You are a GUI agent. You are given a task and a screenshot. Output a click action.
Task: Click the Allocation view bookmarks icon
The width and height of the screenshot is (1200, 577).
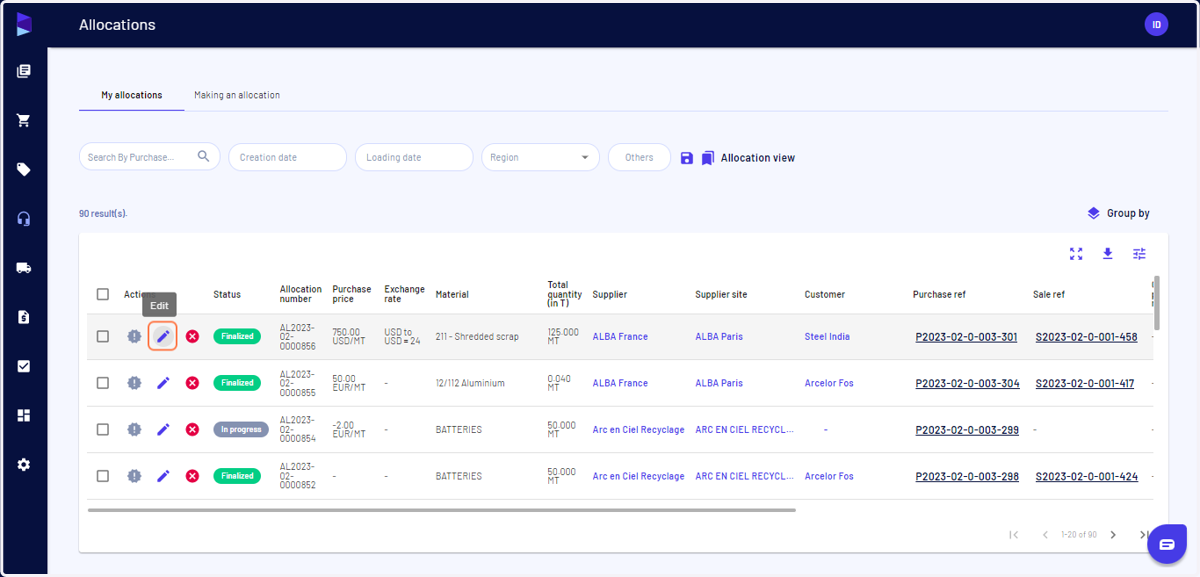point(708,158)
